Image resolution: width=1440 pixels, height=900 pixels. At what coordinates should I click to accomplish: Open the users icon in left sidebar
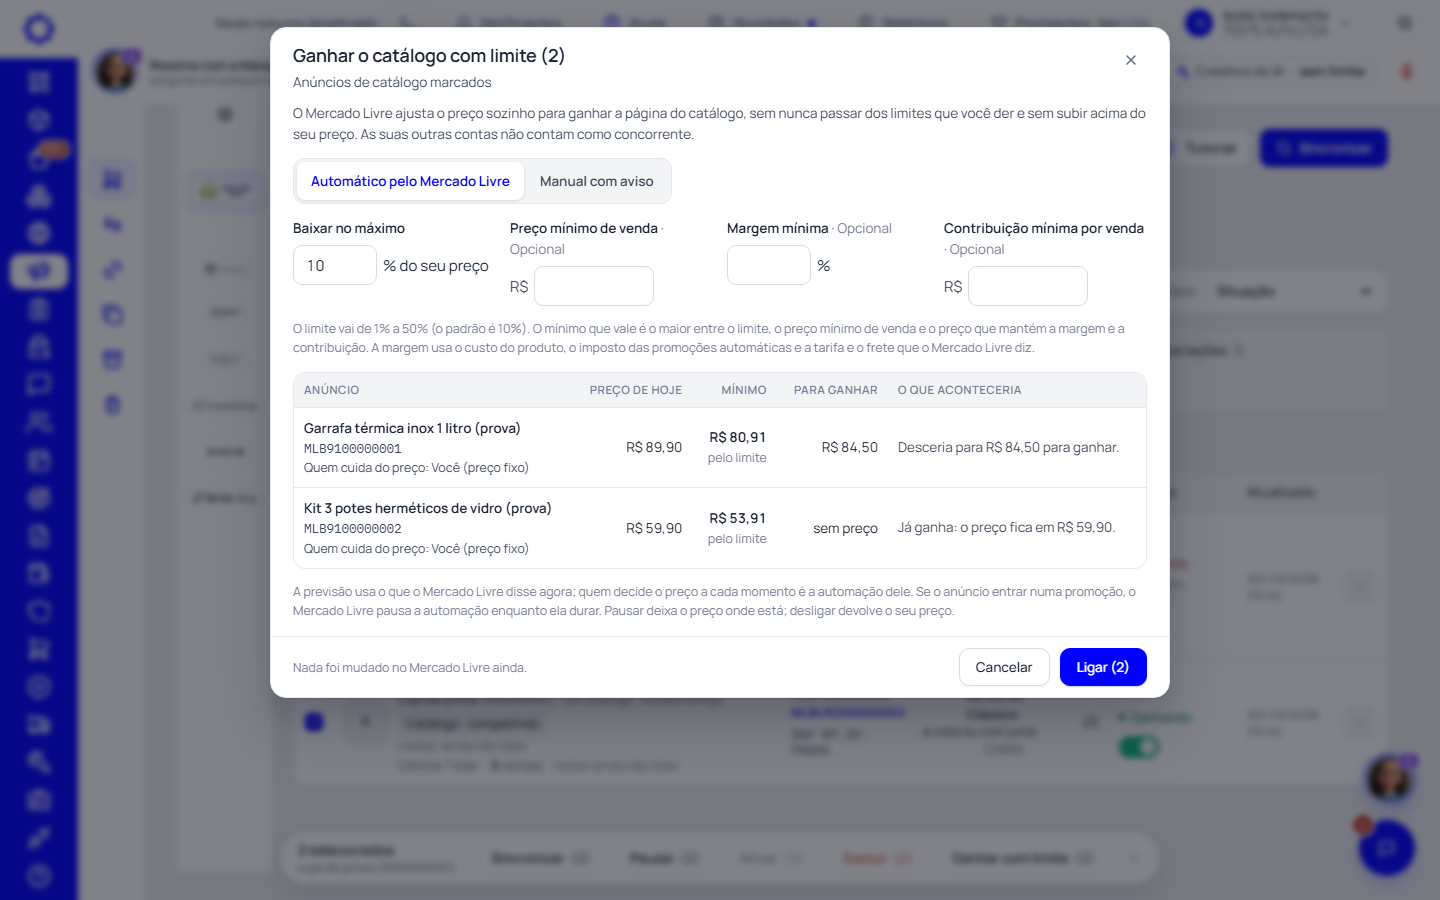(x=39, y=422)
